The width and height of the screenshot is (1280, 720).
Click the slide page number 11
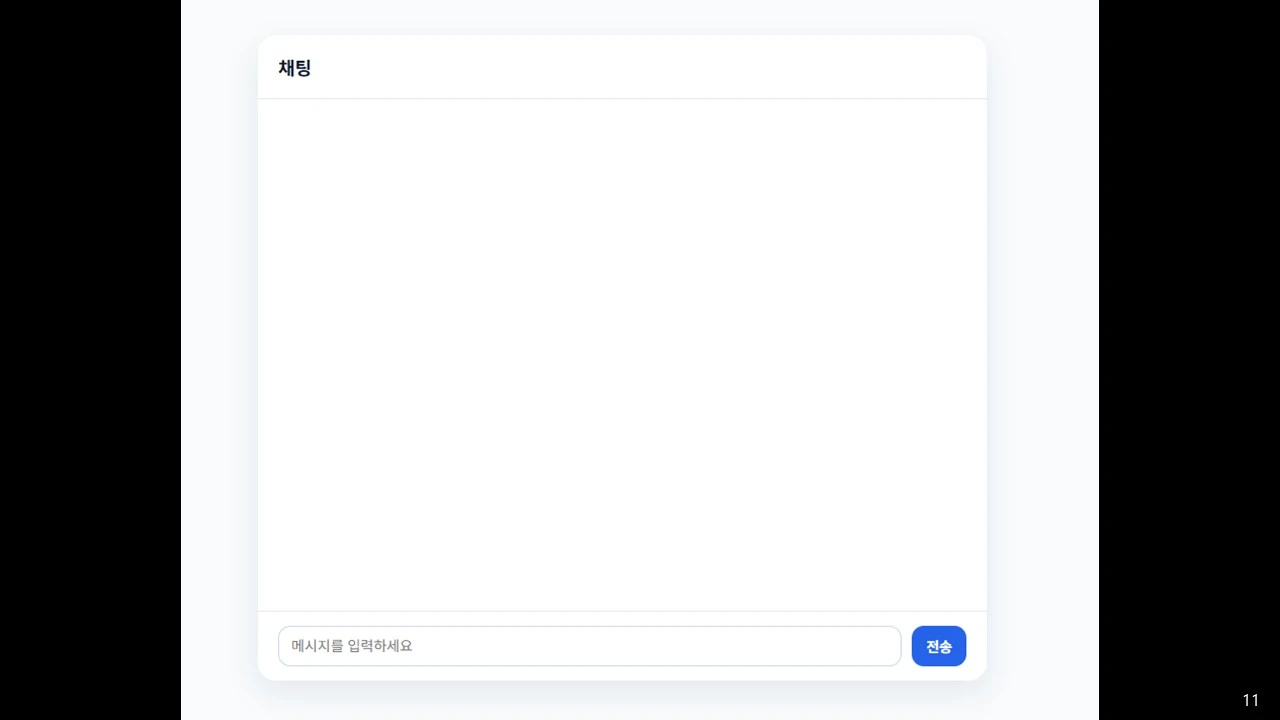tap(1250, 699)
